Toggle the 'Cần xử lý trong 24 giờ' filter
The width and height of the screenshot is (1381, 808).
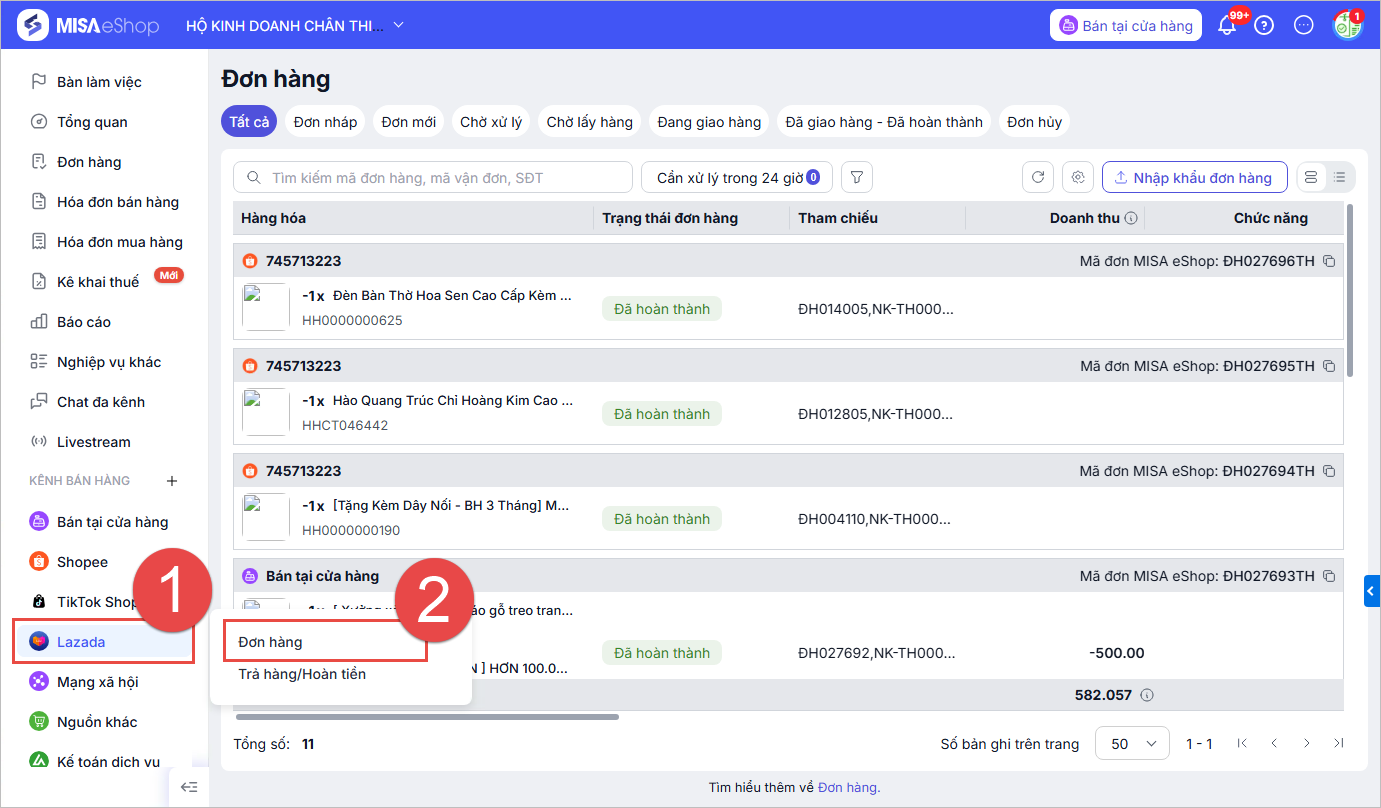[x=737, y=178]
